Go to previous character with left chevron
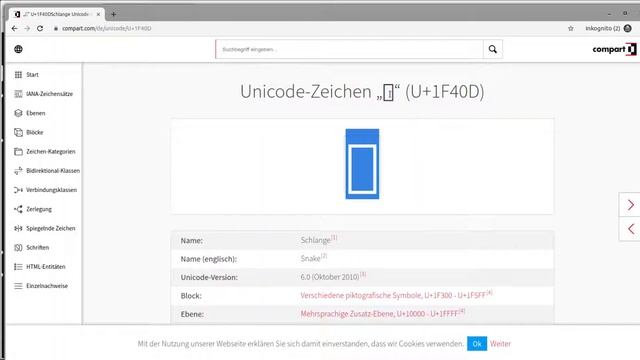 630,229
